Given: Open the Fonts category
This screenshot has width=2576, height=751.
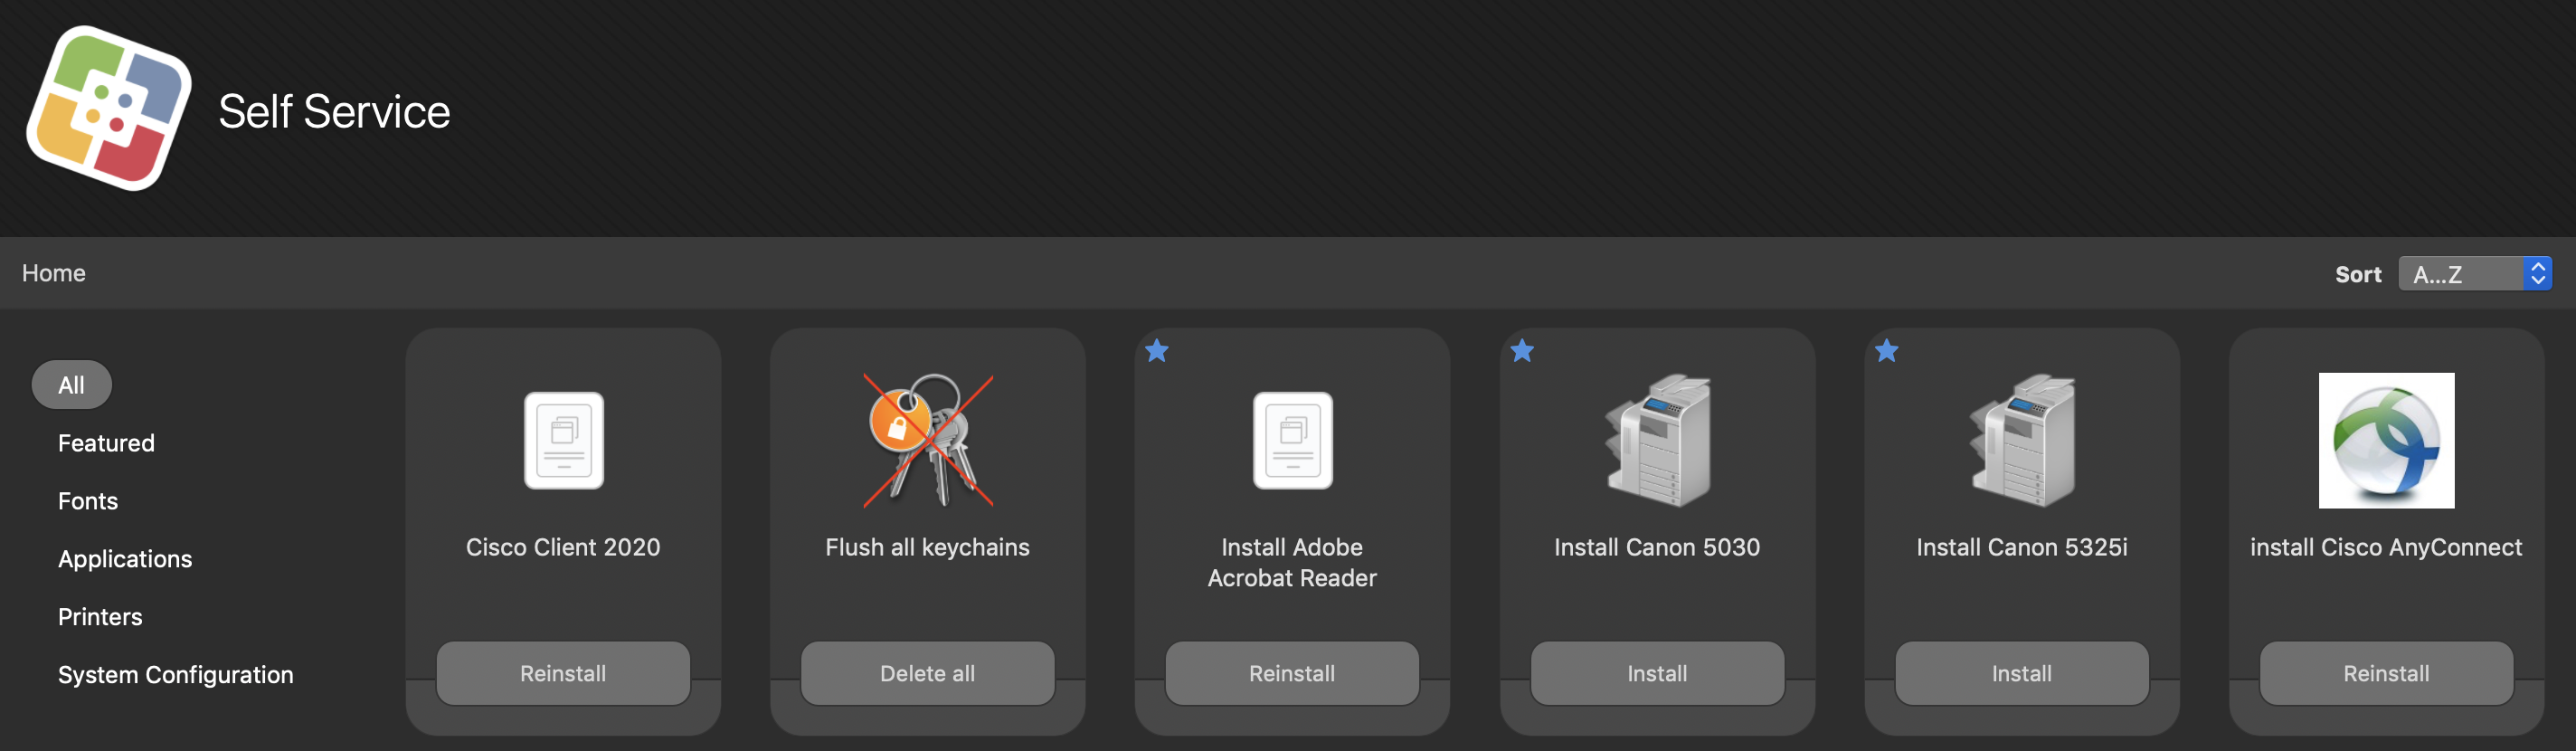Looking at the screenshot, I should (x=88, y=501).
